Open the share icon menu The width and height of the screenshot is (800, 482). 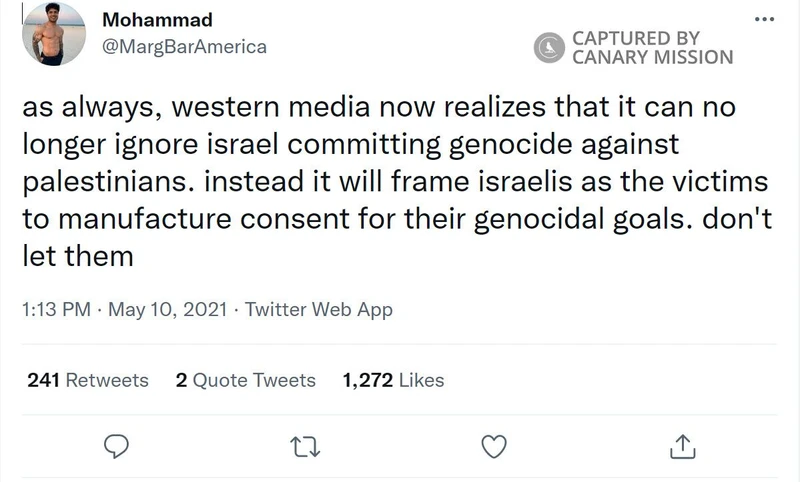point(682,444)
